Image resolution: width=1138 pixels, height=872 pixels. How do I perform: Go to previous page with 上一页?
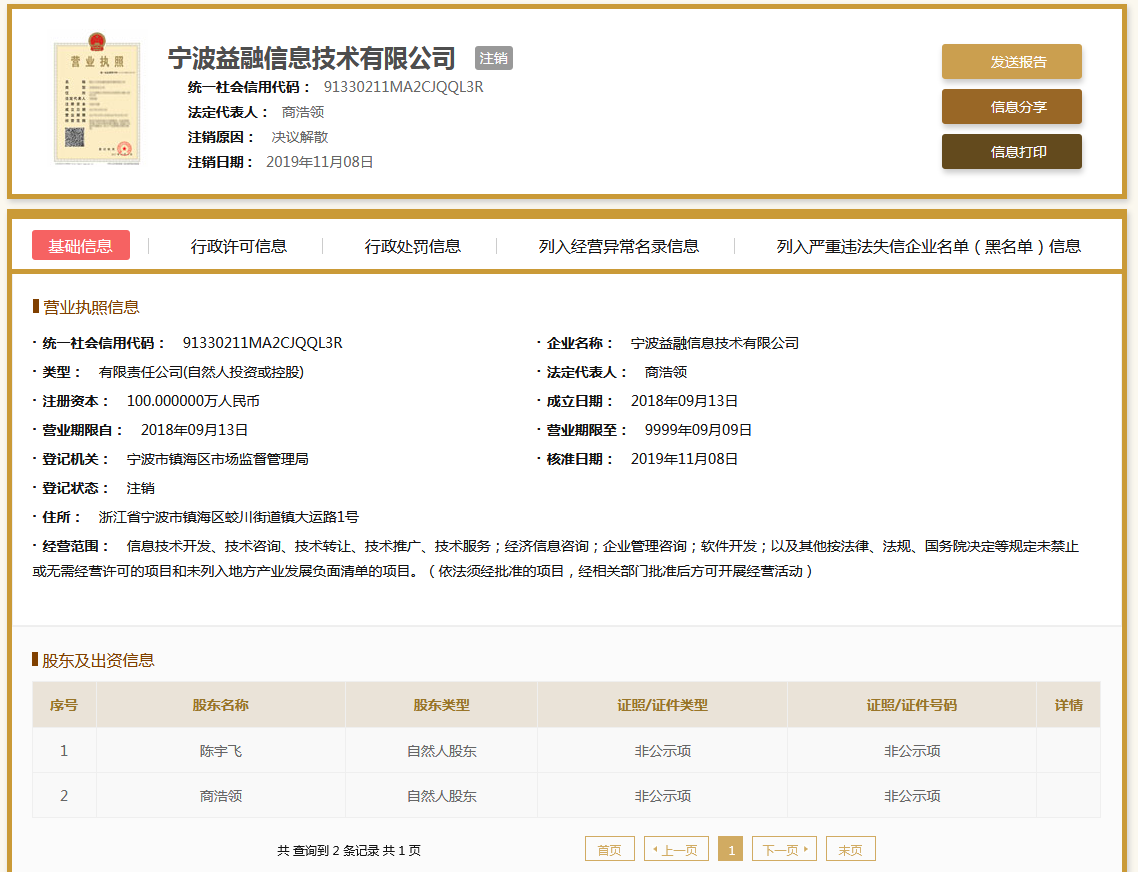[677, 850]
